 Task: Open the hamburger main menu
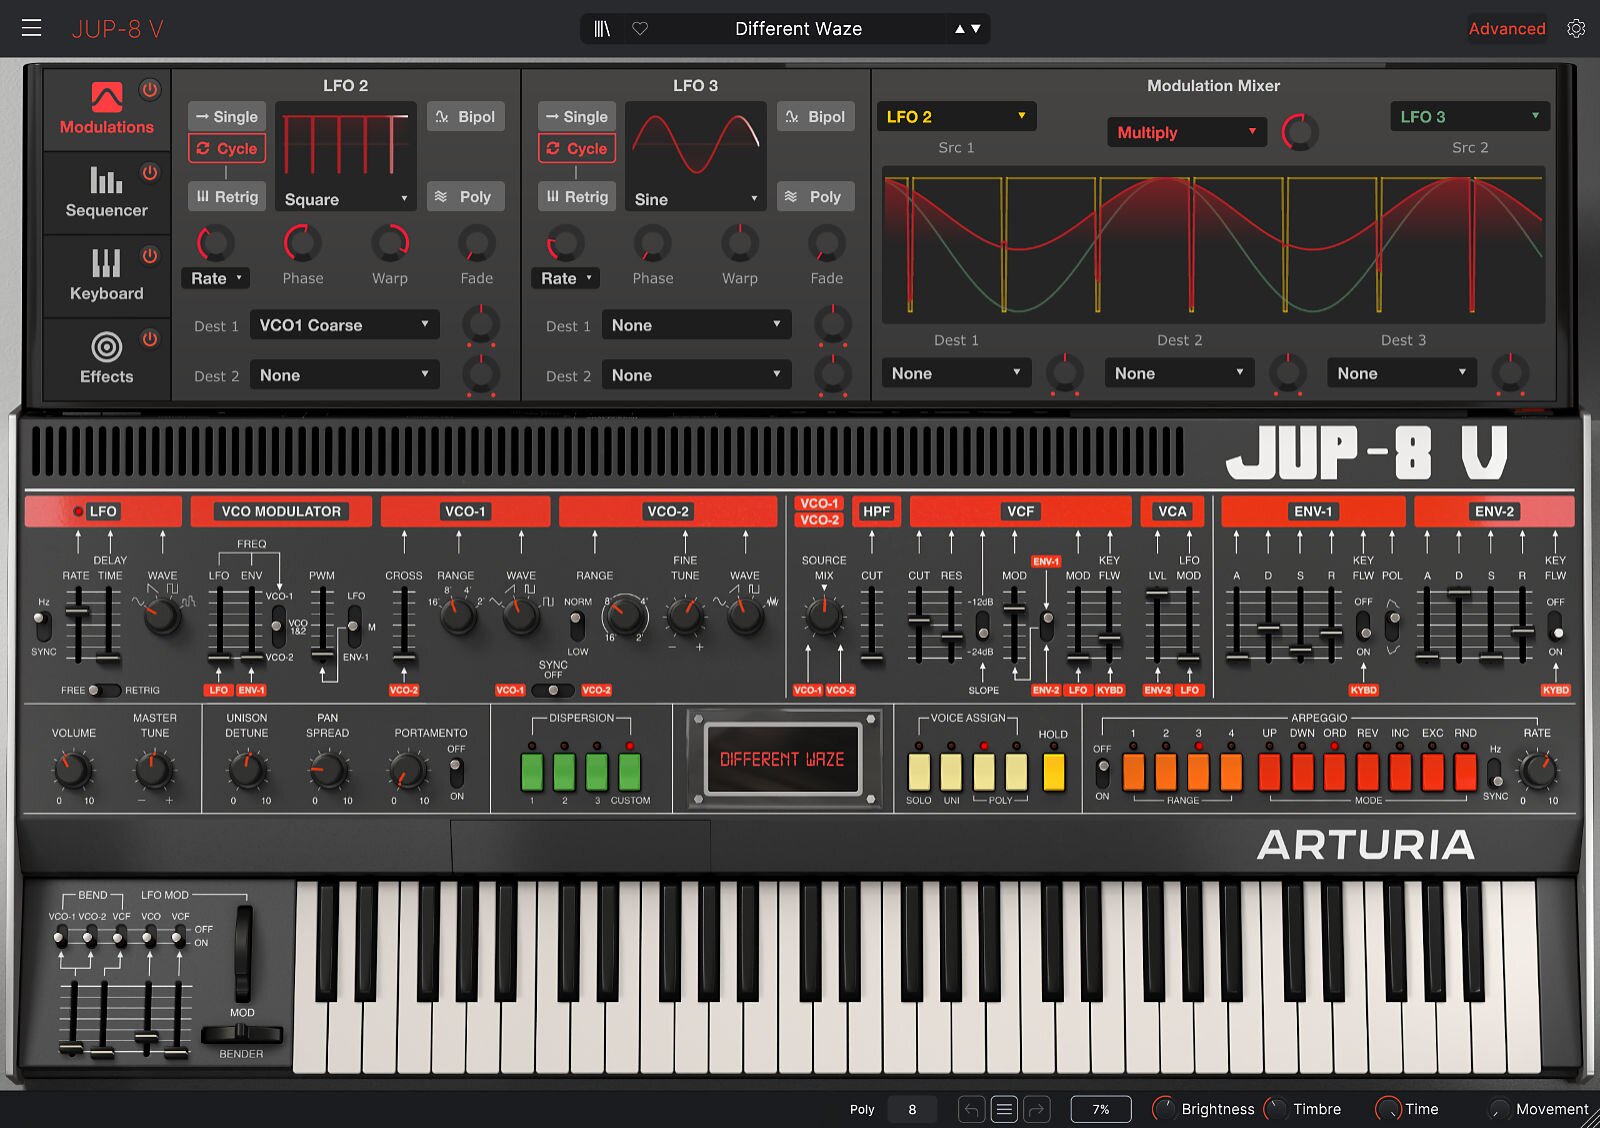(x=32, y=28)
